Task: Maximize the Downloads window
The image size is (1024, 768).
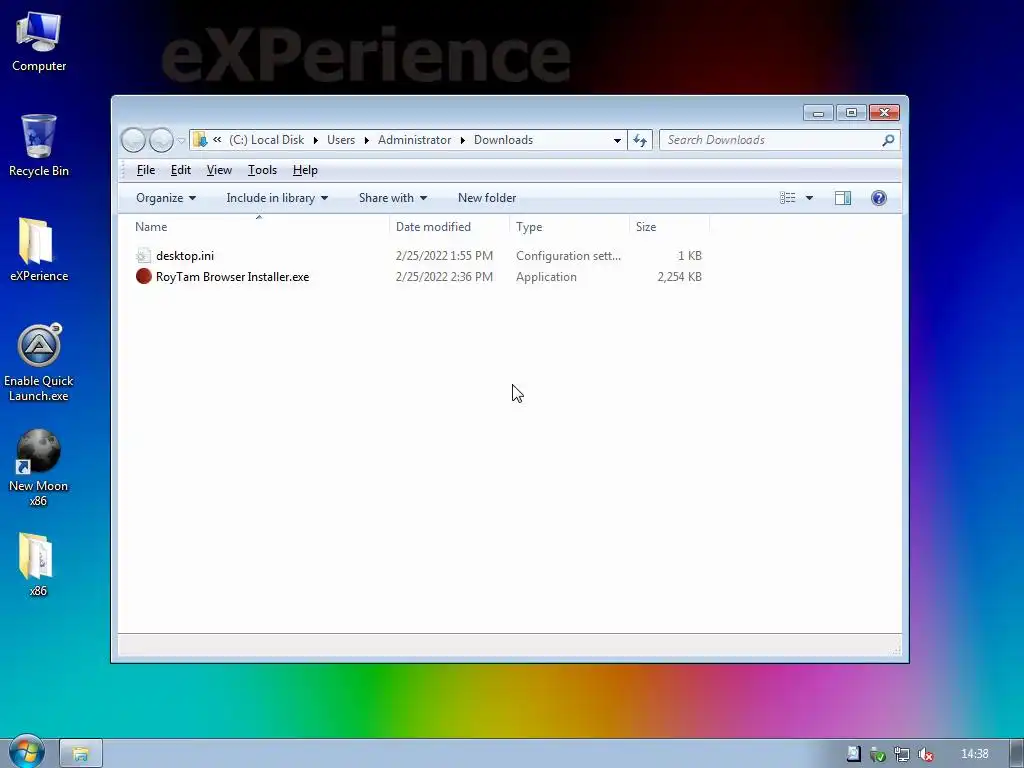Action: [851, 113]
